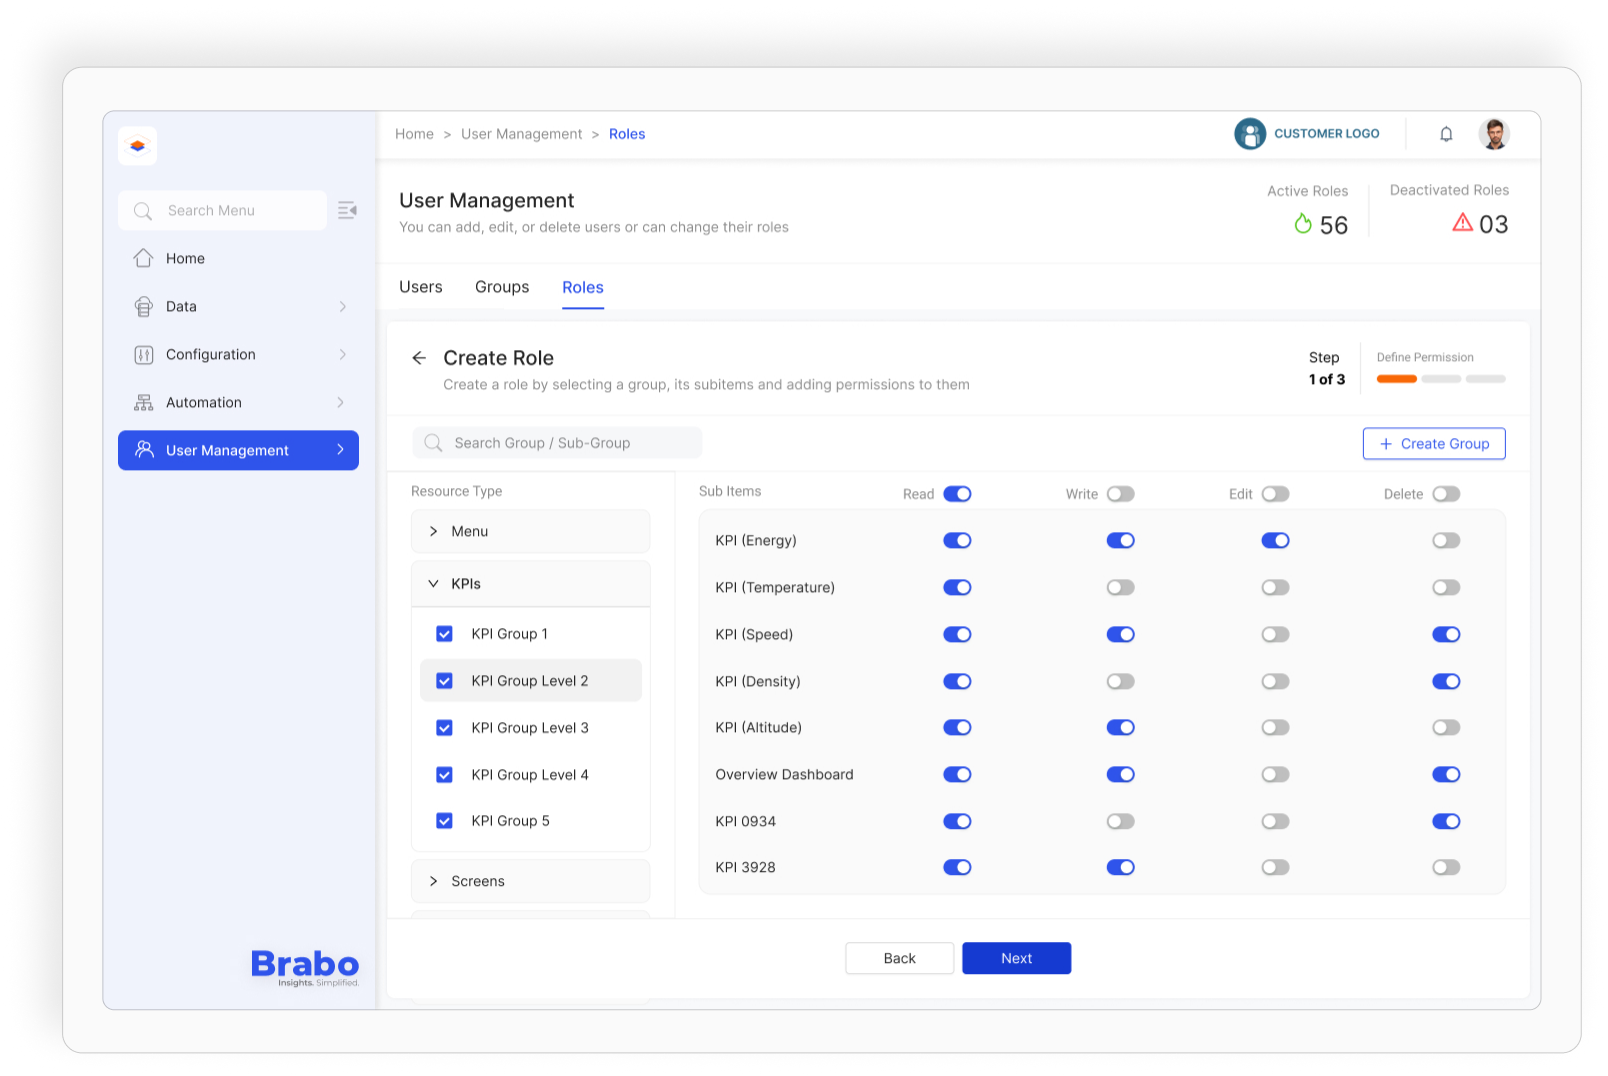Click the Customer Logo icon
Screen dimensions: 1608x1076
tap(1250, 134)
